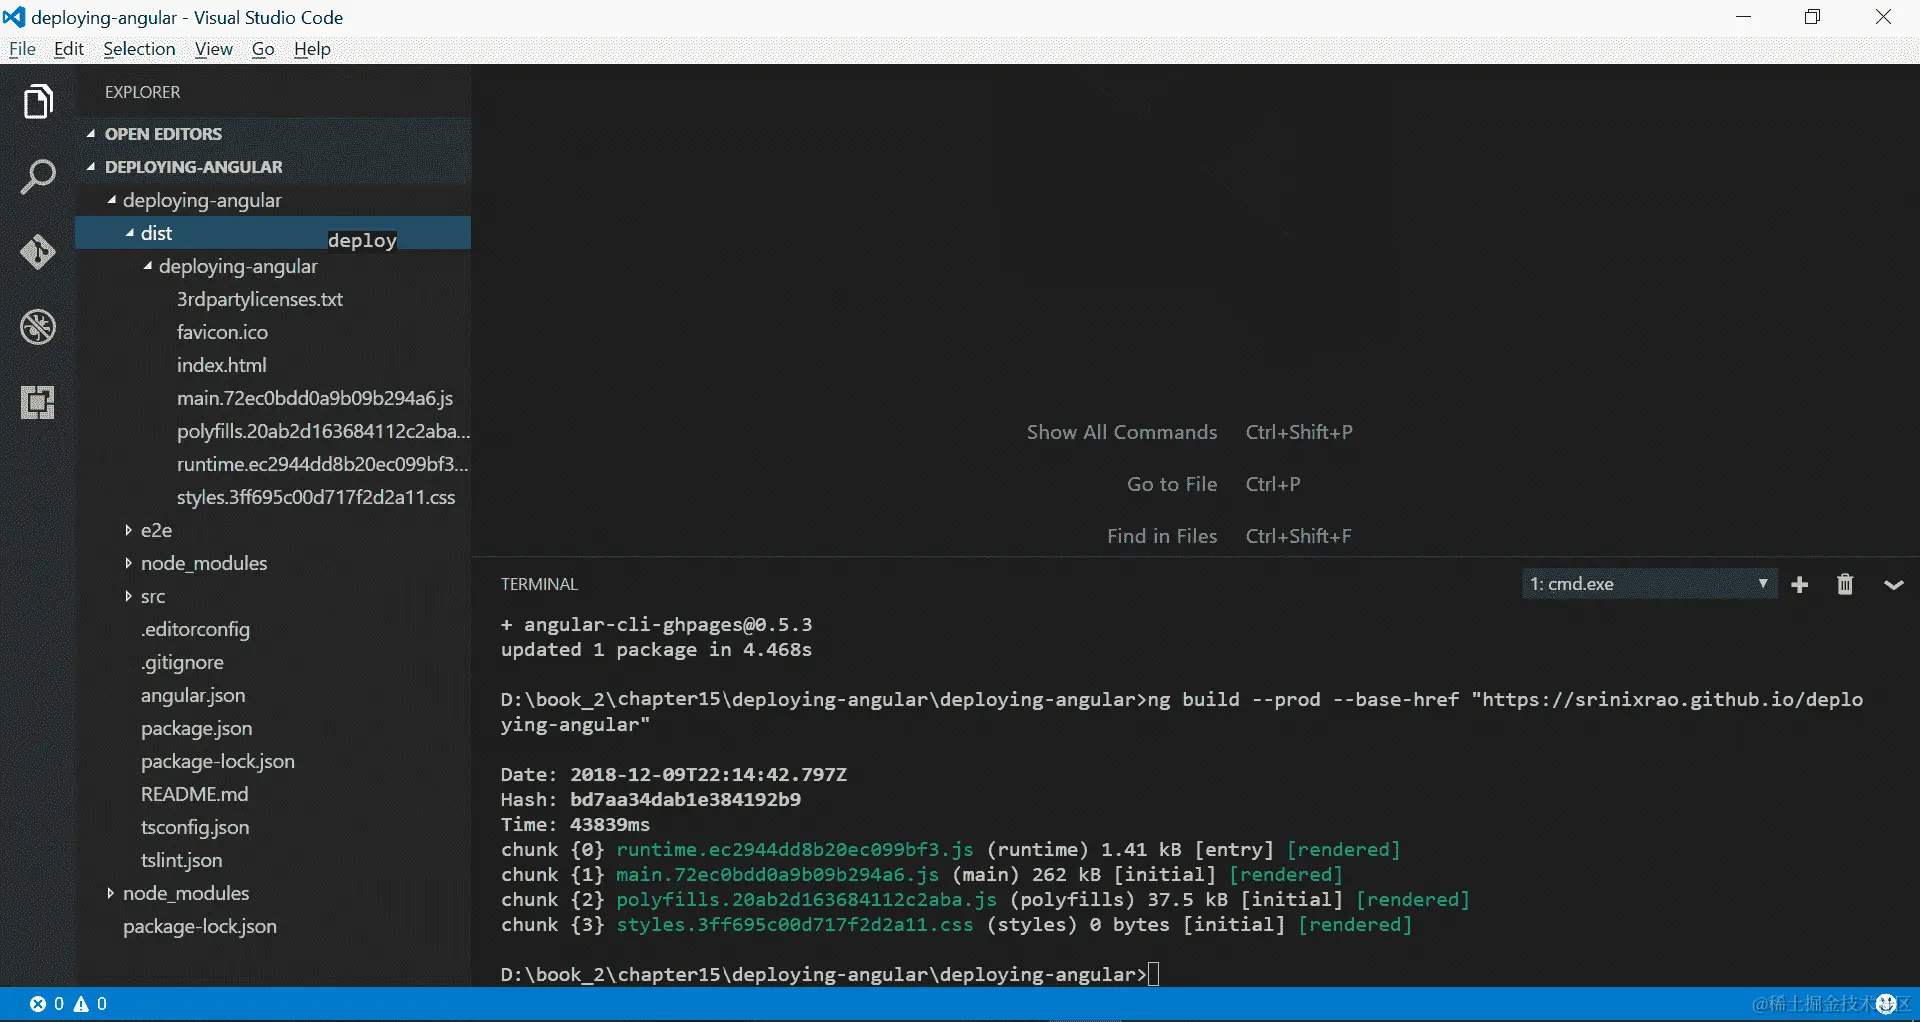Click the errors icon in status bar
The height and width of the screenshot is (1022, 1920).
tap(38, 1004)
